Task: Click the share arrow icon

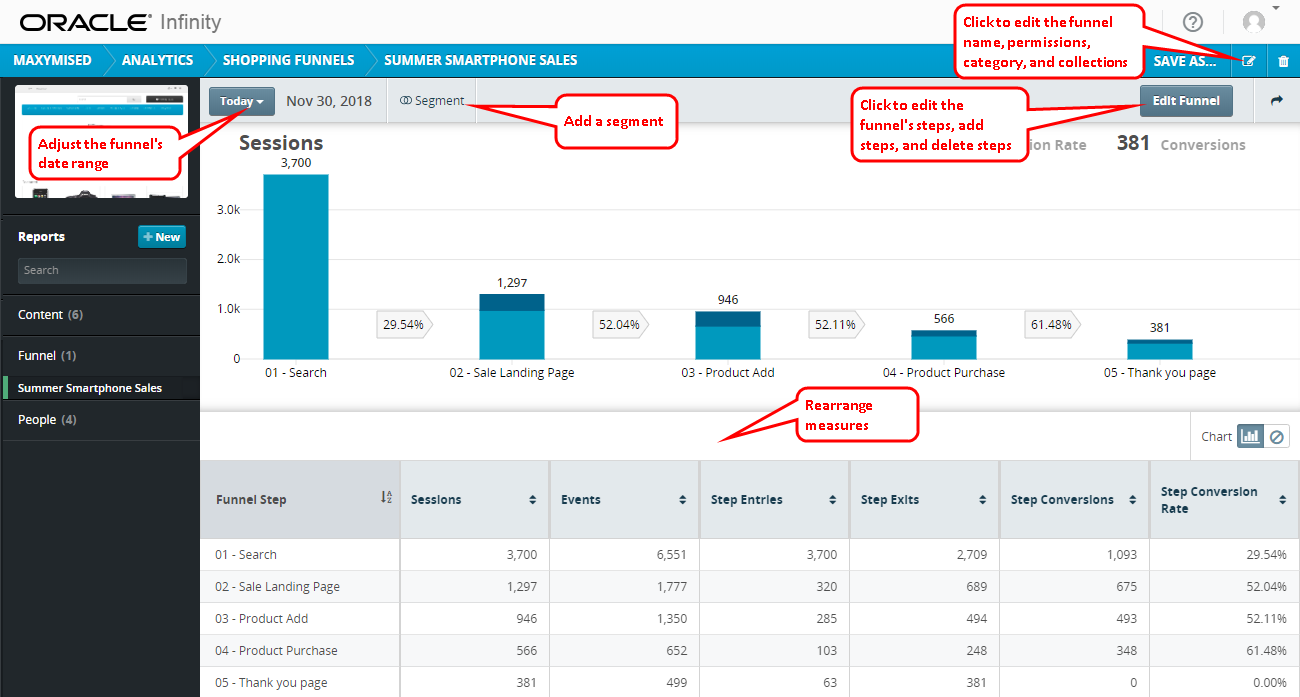Action: [1276, 101]
